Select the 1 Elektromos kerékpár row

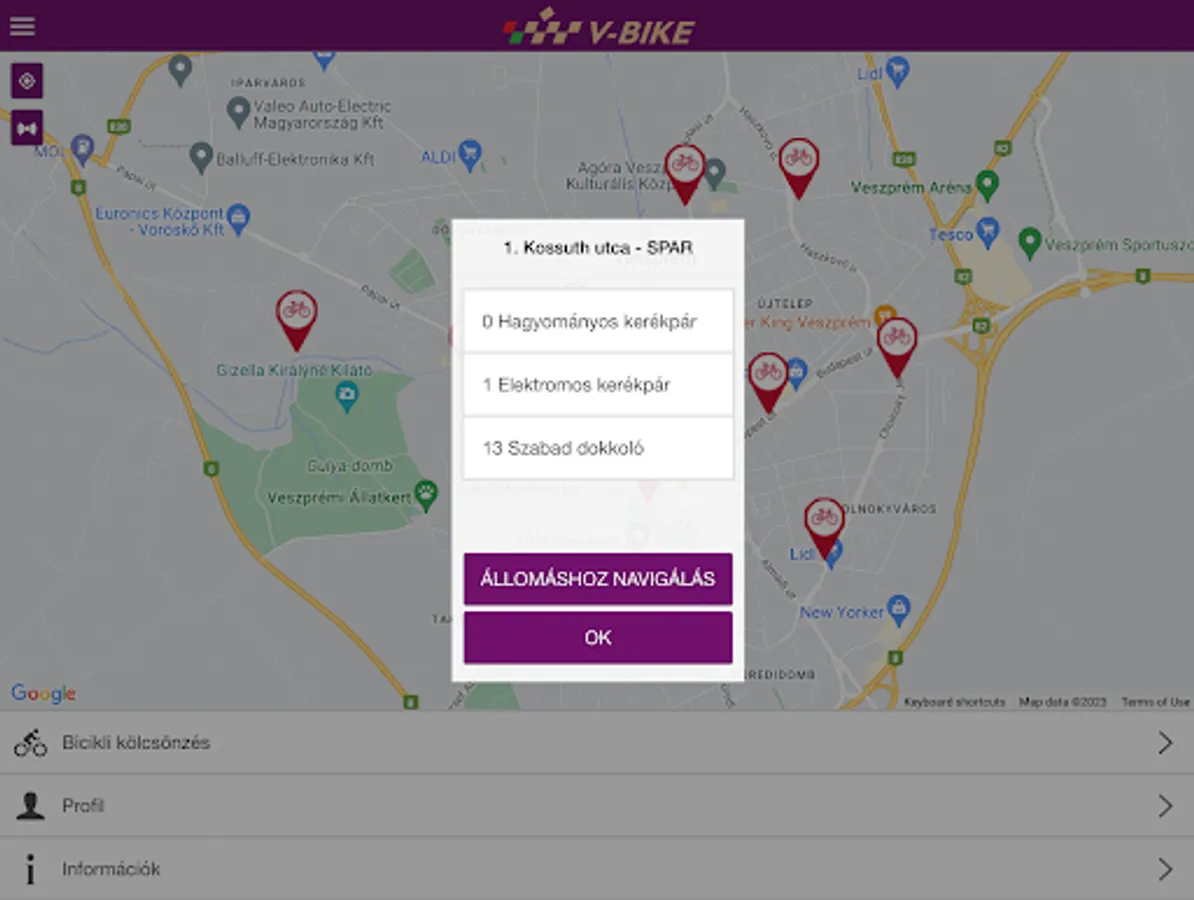(598, 385)
